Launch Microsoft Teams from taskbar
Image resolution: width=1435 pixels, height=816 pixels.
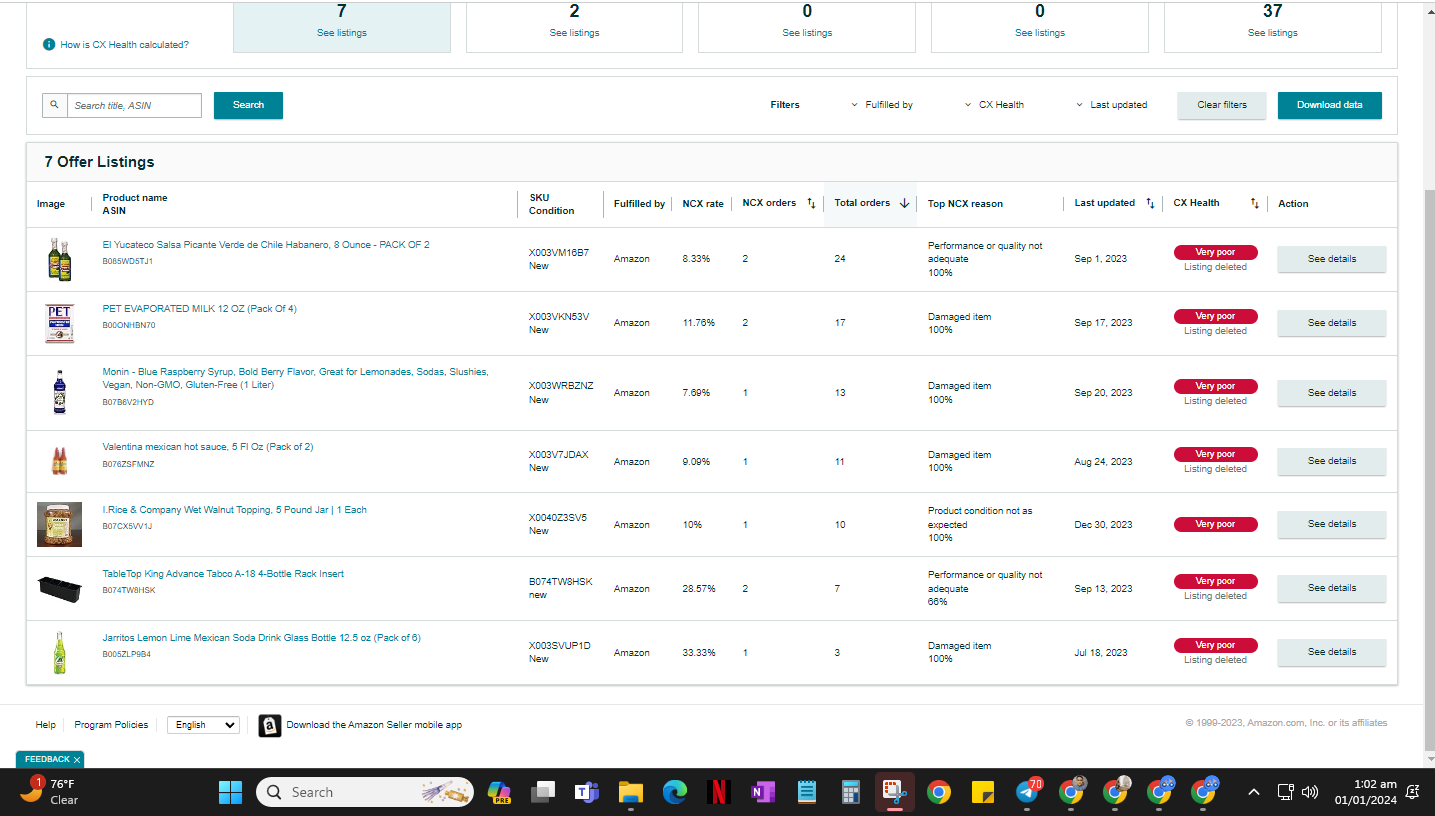[586, 792]
